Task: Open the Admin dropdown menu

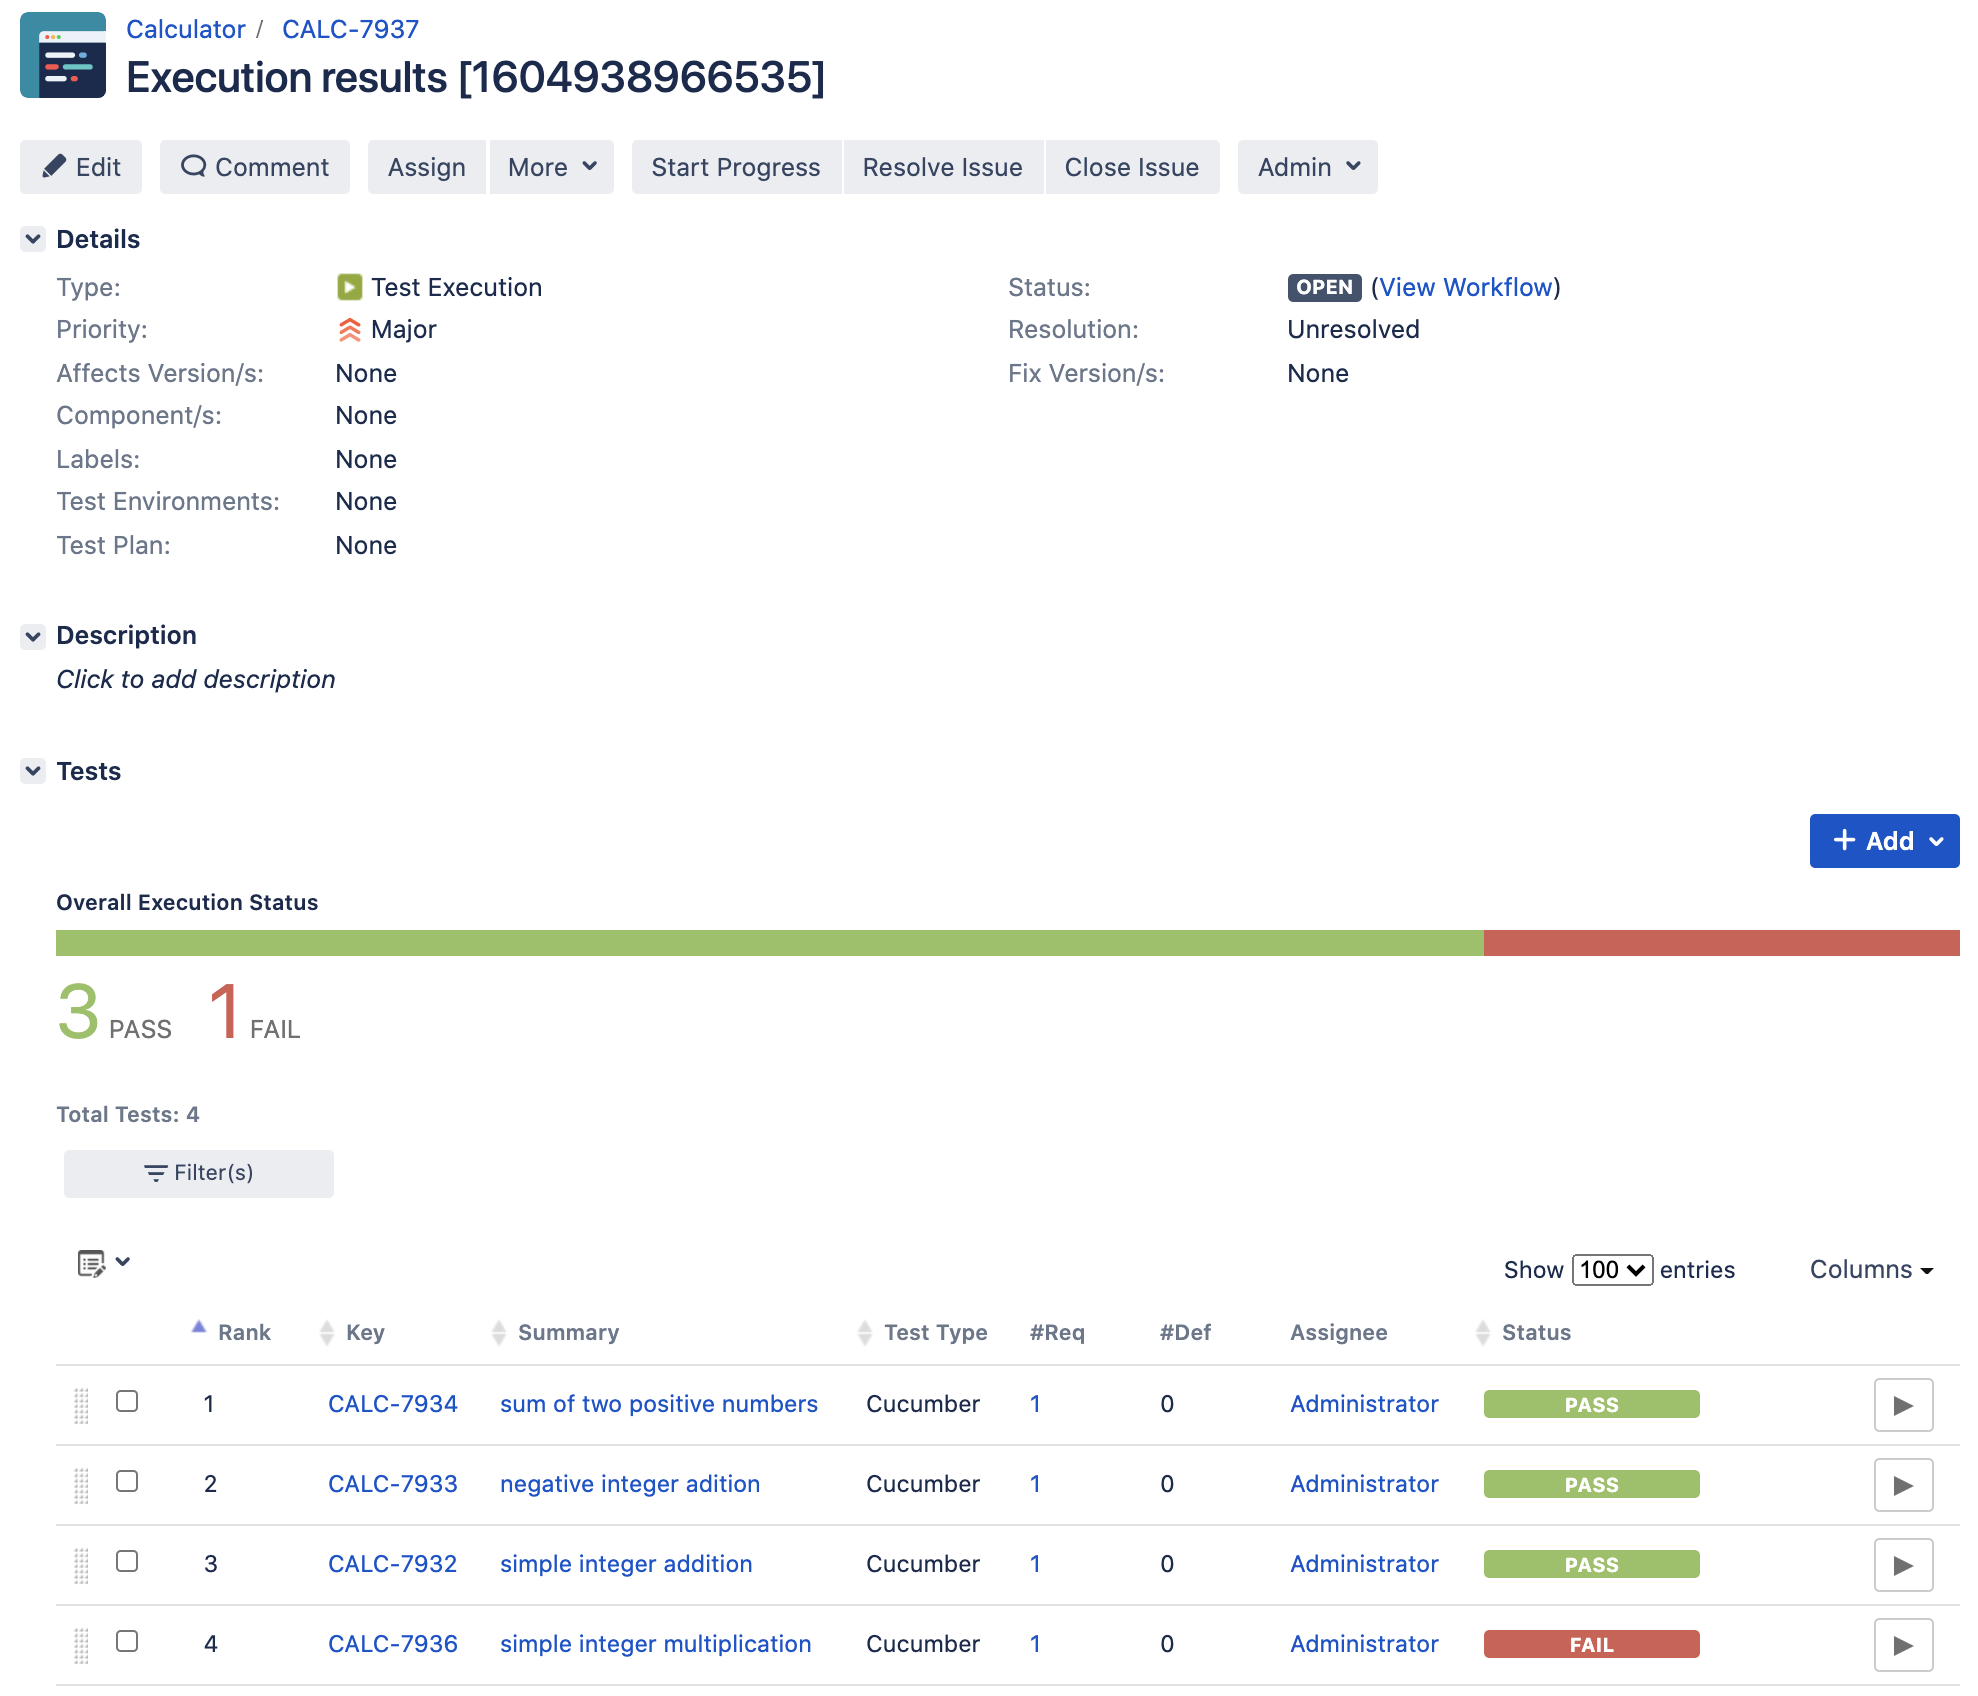Action: click(x=1308, y=167)
